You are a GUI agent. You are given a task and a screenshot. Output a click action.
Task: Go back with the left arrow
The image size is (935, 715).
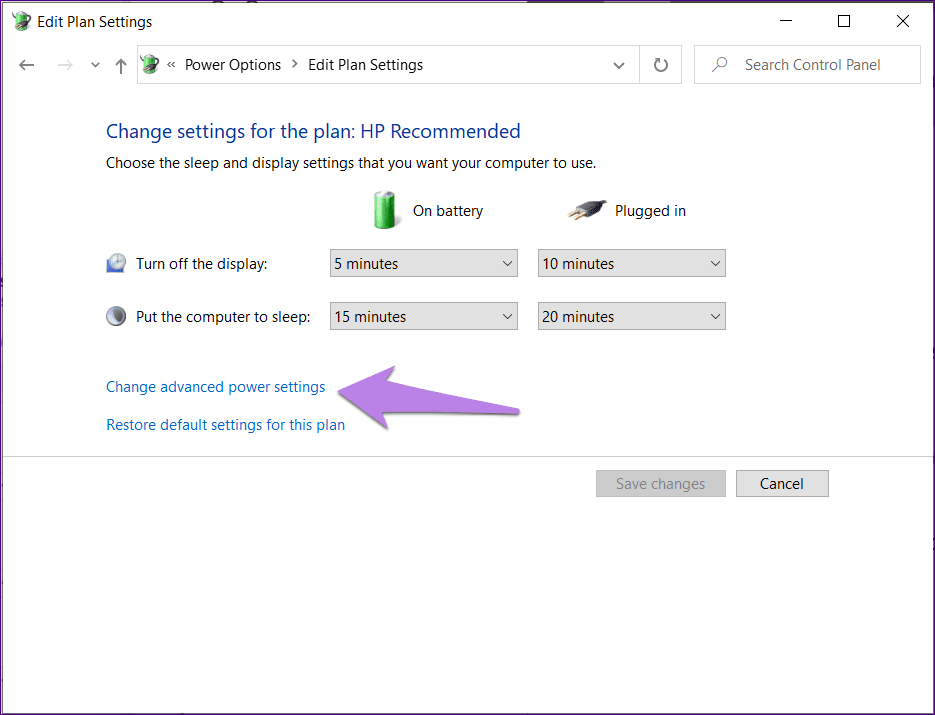tap(27, 65)
